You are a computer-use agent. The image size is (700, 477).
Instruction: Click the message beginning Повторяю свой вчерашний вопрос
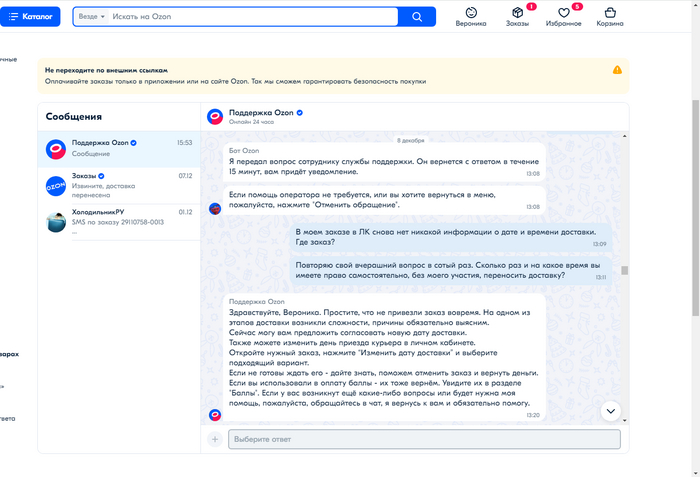[451, 271]
